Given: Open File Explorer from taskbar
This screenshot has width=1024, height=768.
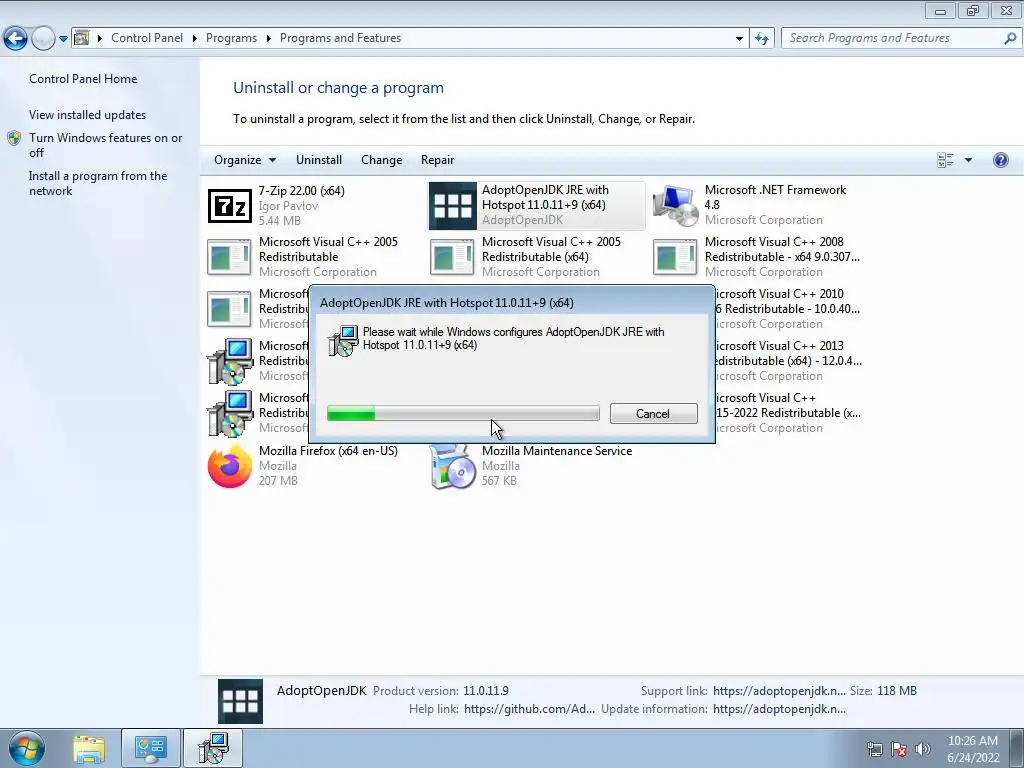Looking at the screenshot, I should point(89,749).
